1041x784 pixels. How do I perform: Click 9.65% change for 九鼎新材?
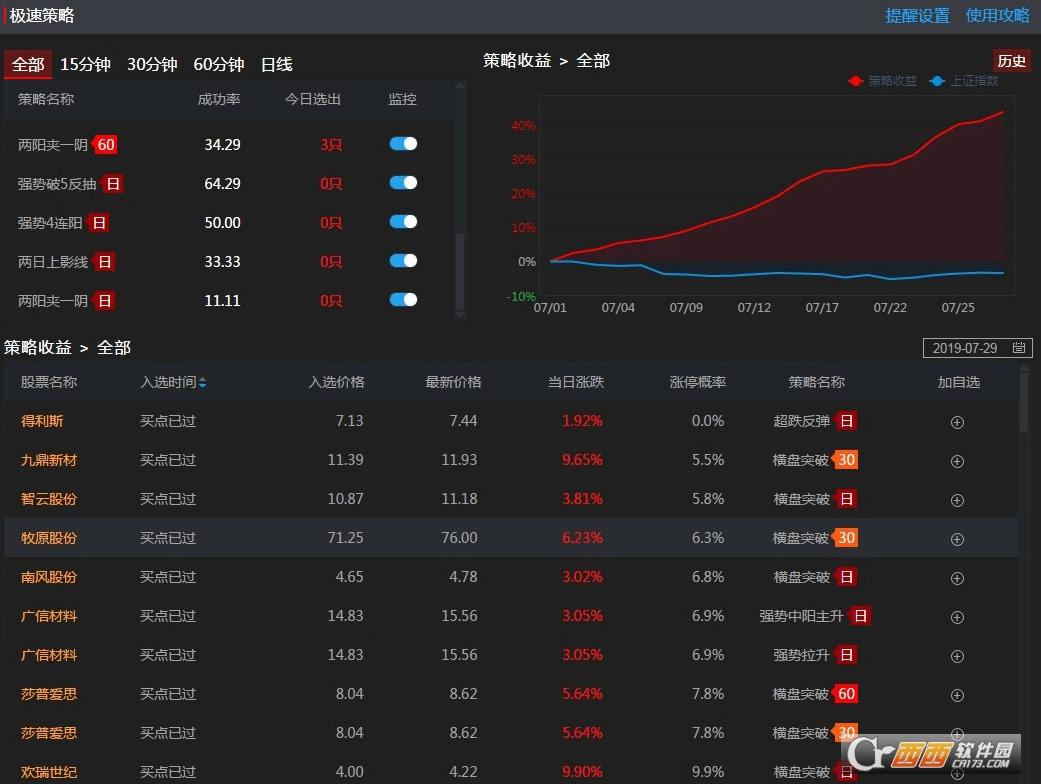click(x=582, y=460)
